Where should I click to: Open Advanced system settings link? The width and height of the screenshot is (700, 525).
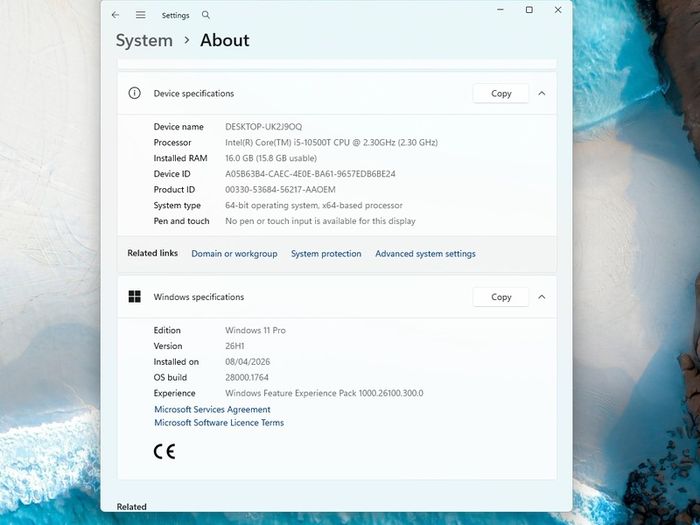click(x=425, y=254)
